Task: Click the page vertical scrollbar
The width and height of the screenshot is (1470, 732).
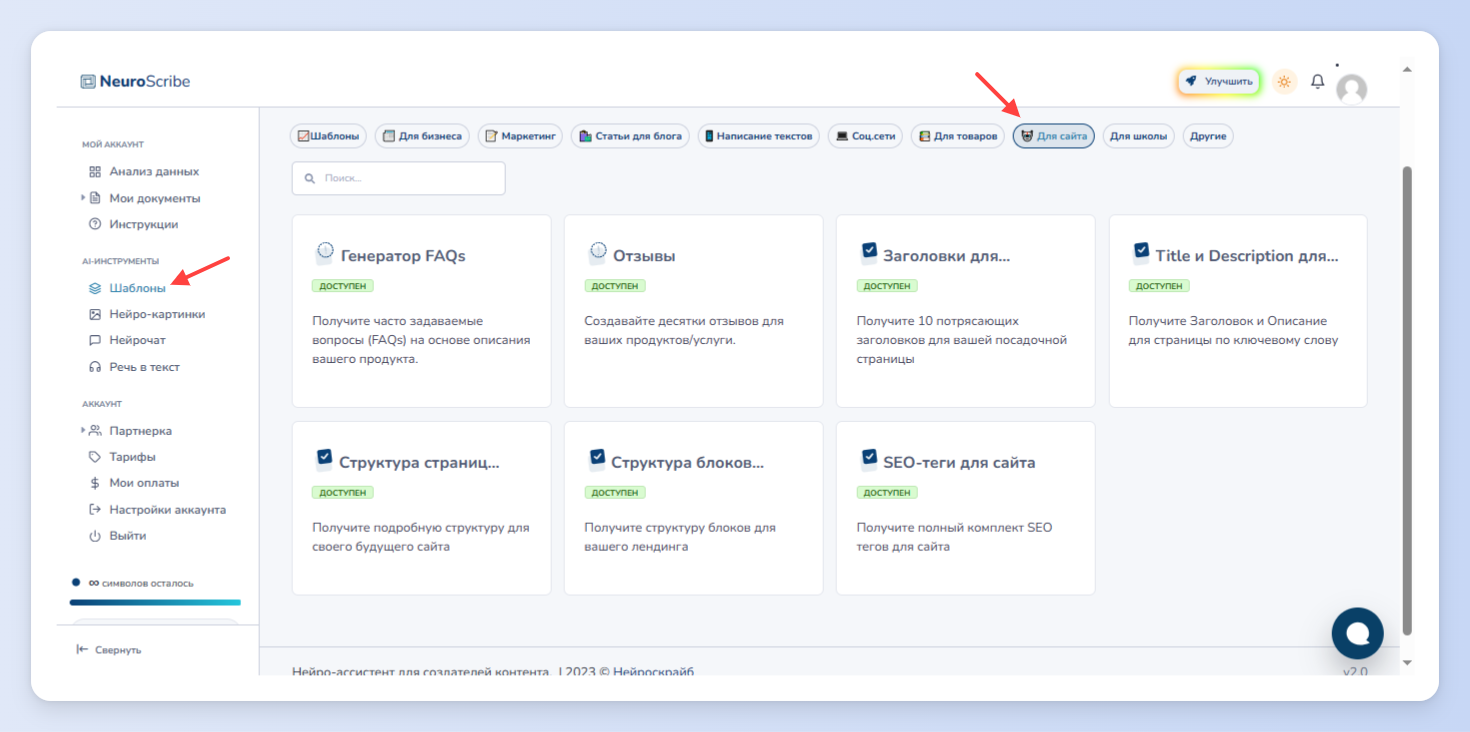Action: point(1408,400)
